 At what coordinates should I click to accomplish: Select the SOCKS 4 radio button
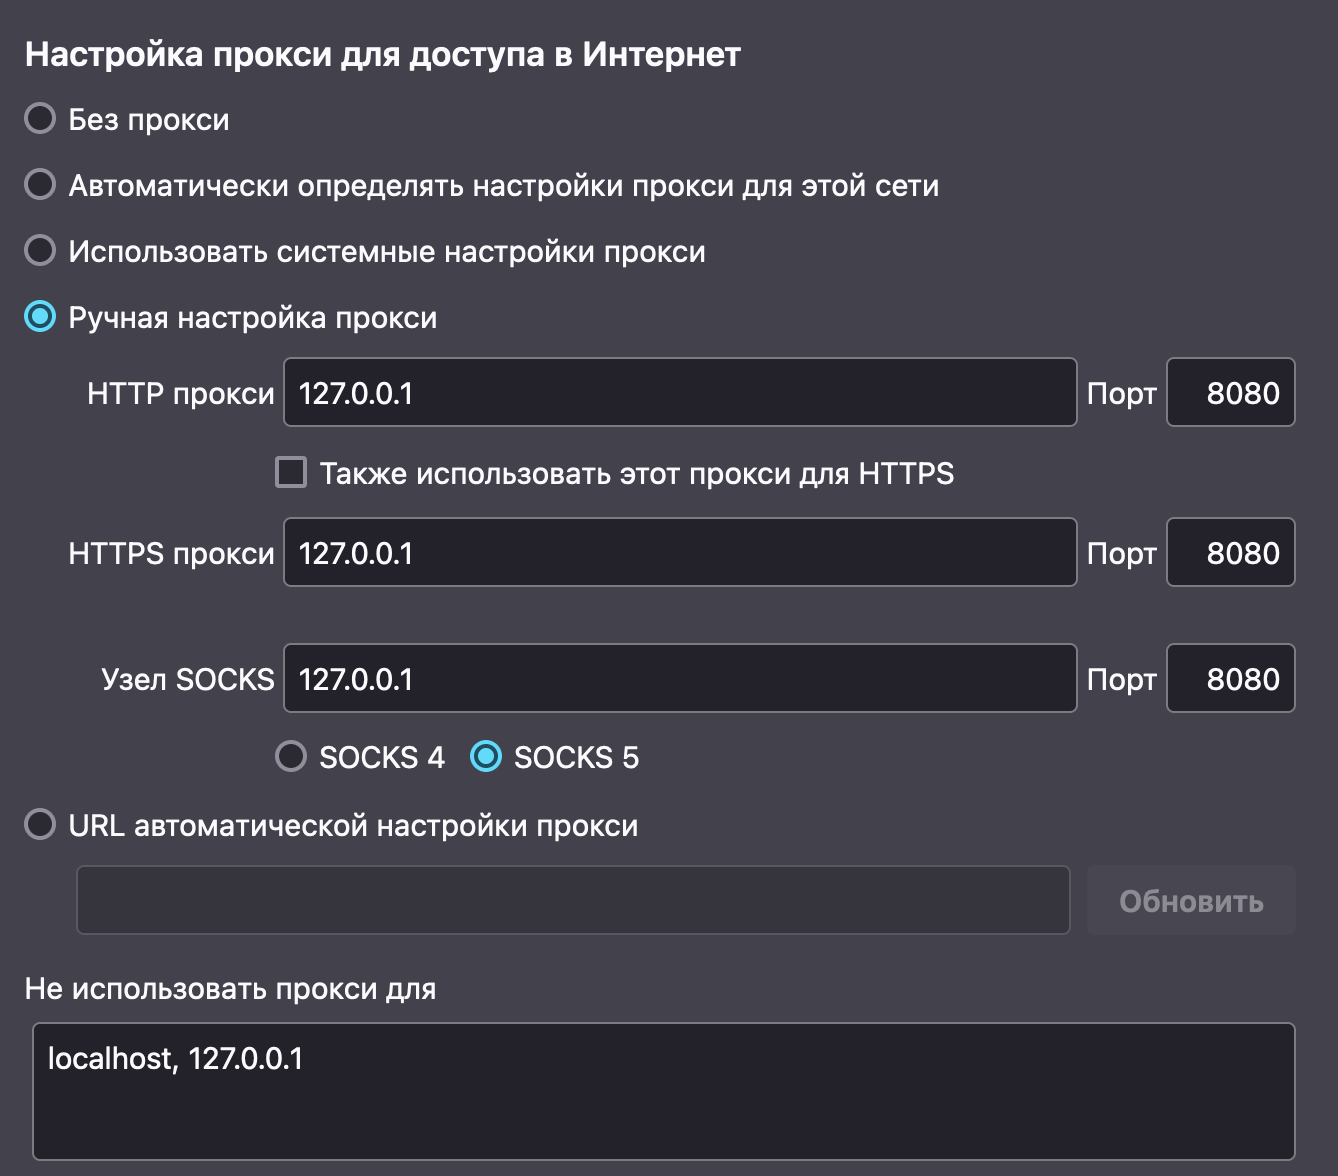point(291,757)
